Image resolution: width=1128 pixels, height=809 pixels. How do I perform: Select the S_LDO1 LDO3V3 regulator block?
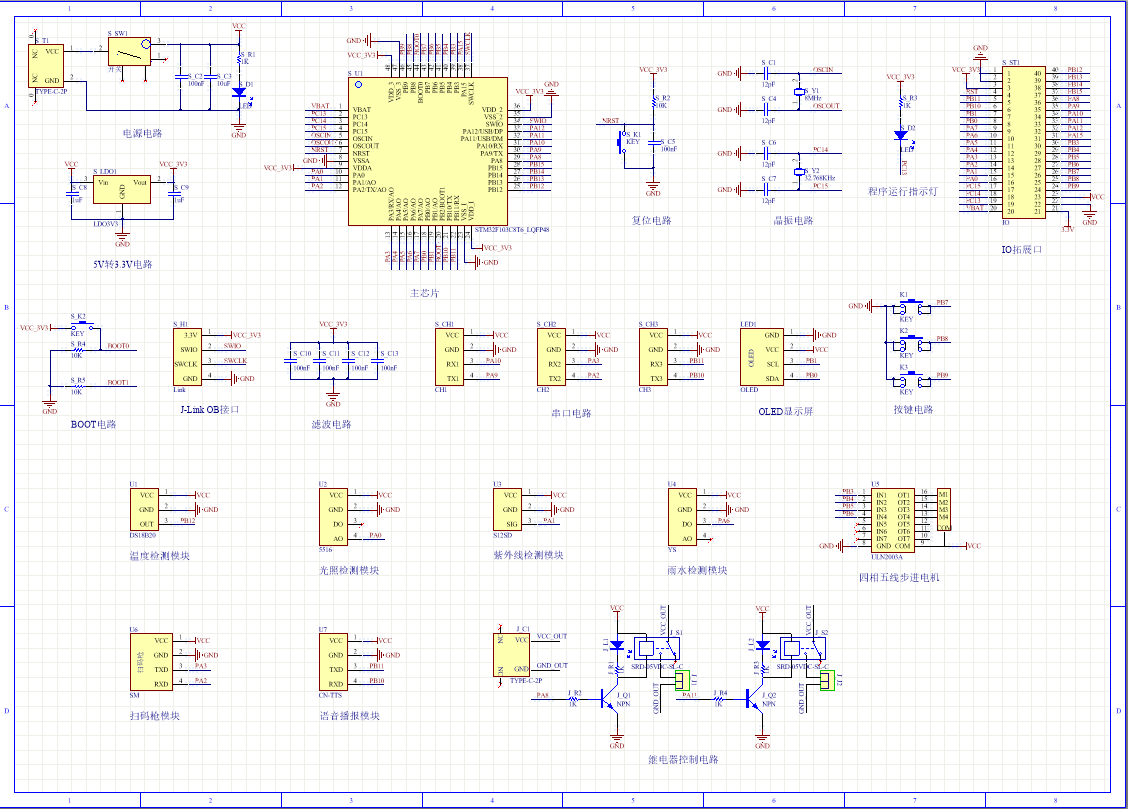pos(122,188)
